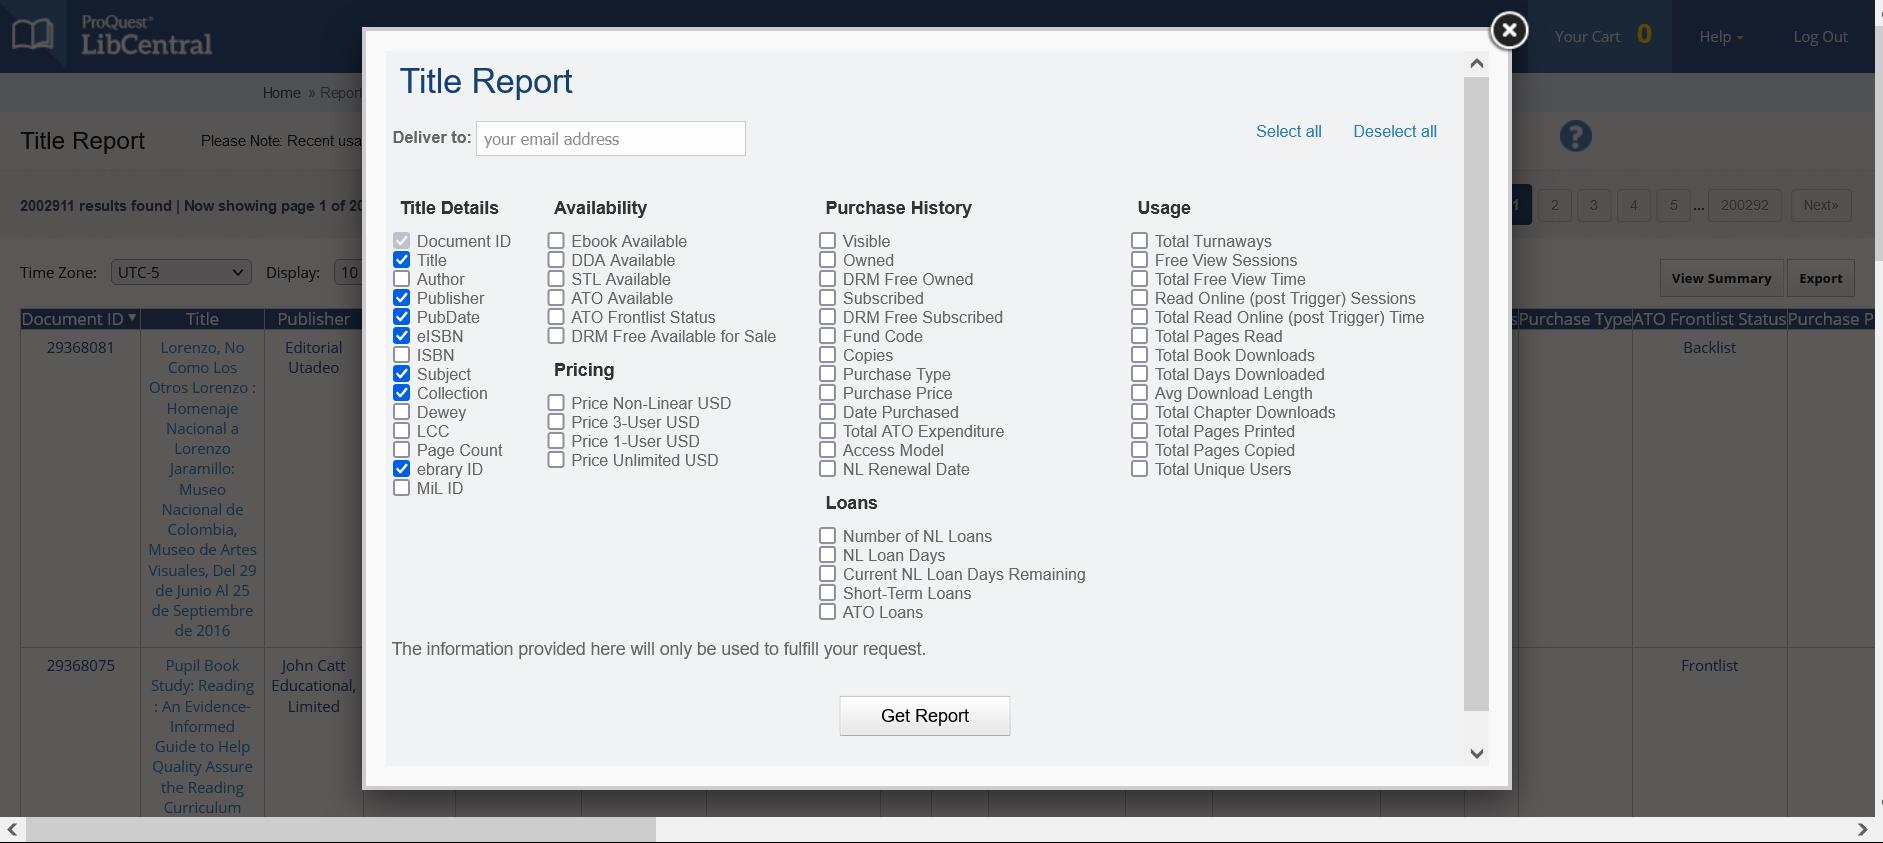Click the Select all link
Viewport: 1883px width, 843px height.
coord(1288,131)
